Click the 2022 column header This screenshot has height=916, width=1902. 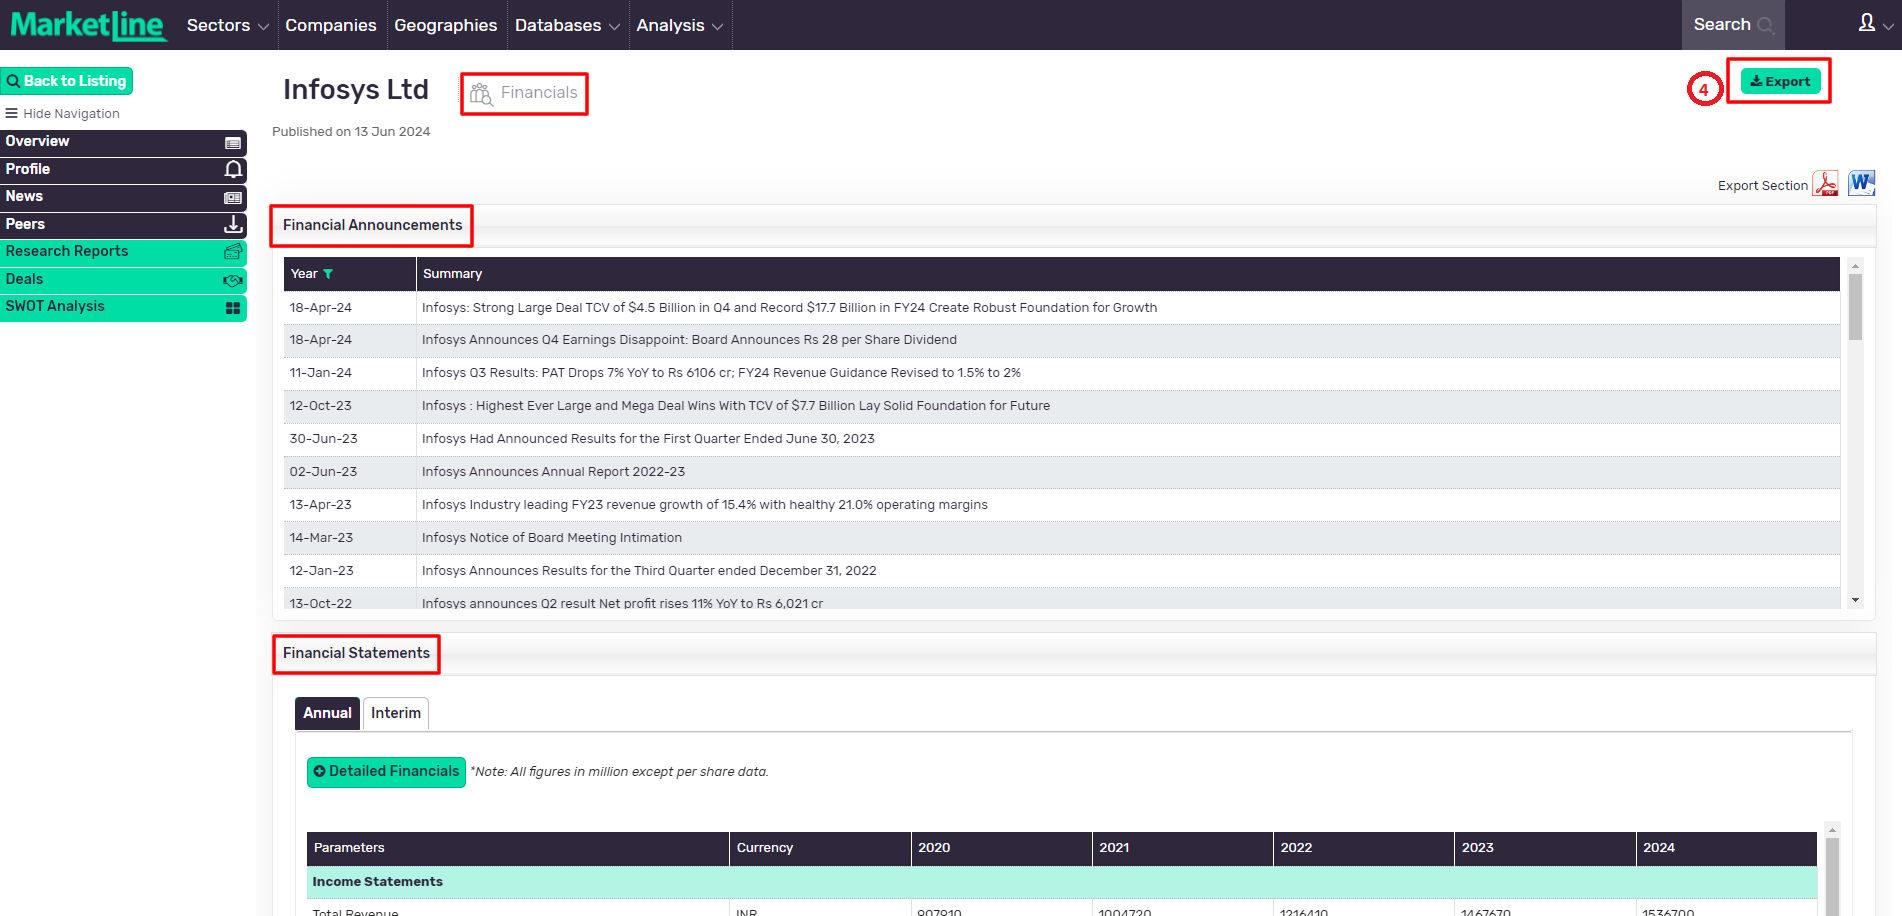[1363, 848]
